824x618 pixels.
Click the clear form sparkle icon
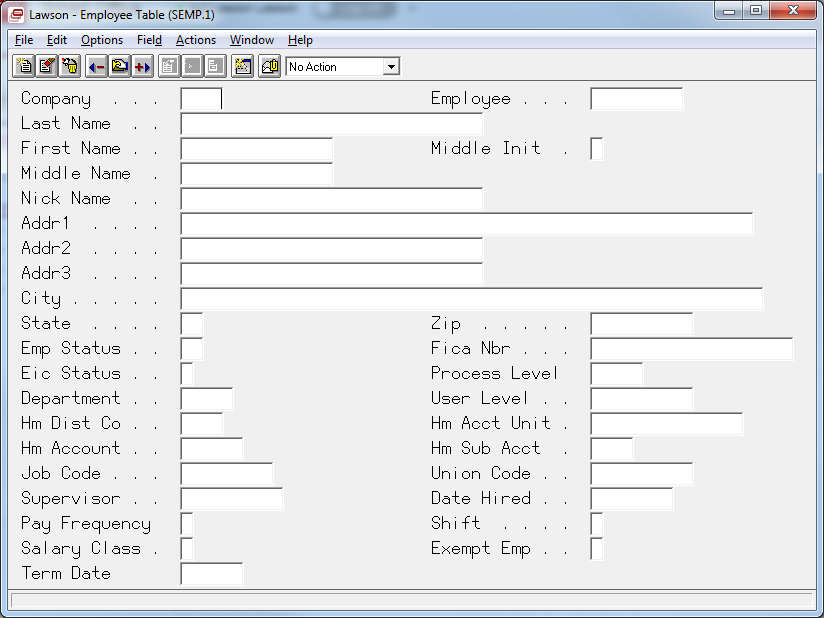point(242,66)
